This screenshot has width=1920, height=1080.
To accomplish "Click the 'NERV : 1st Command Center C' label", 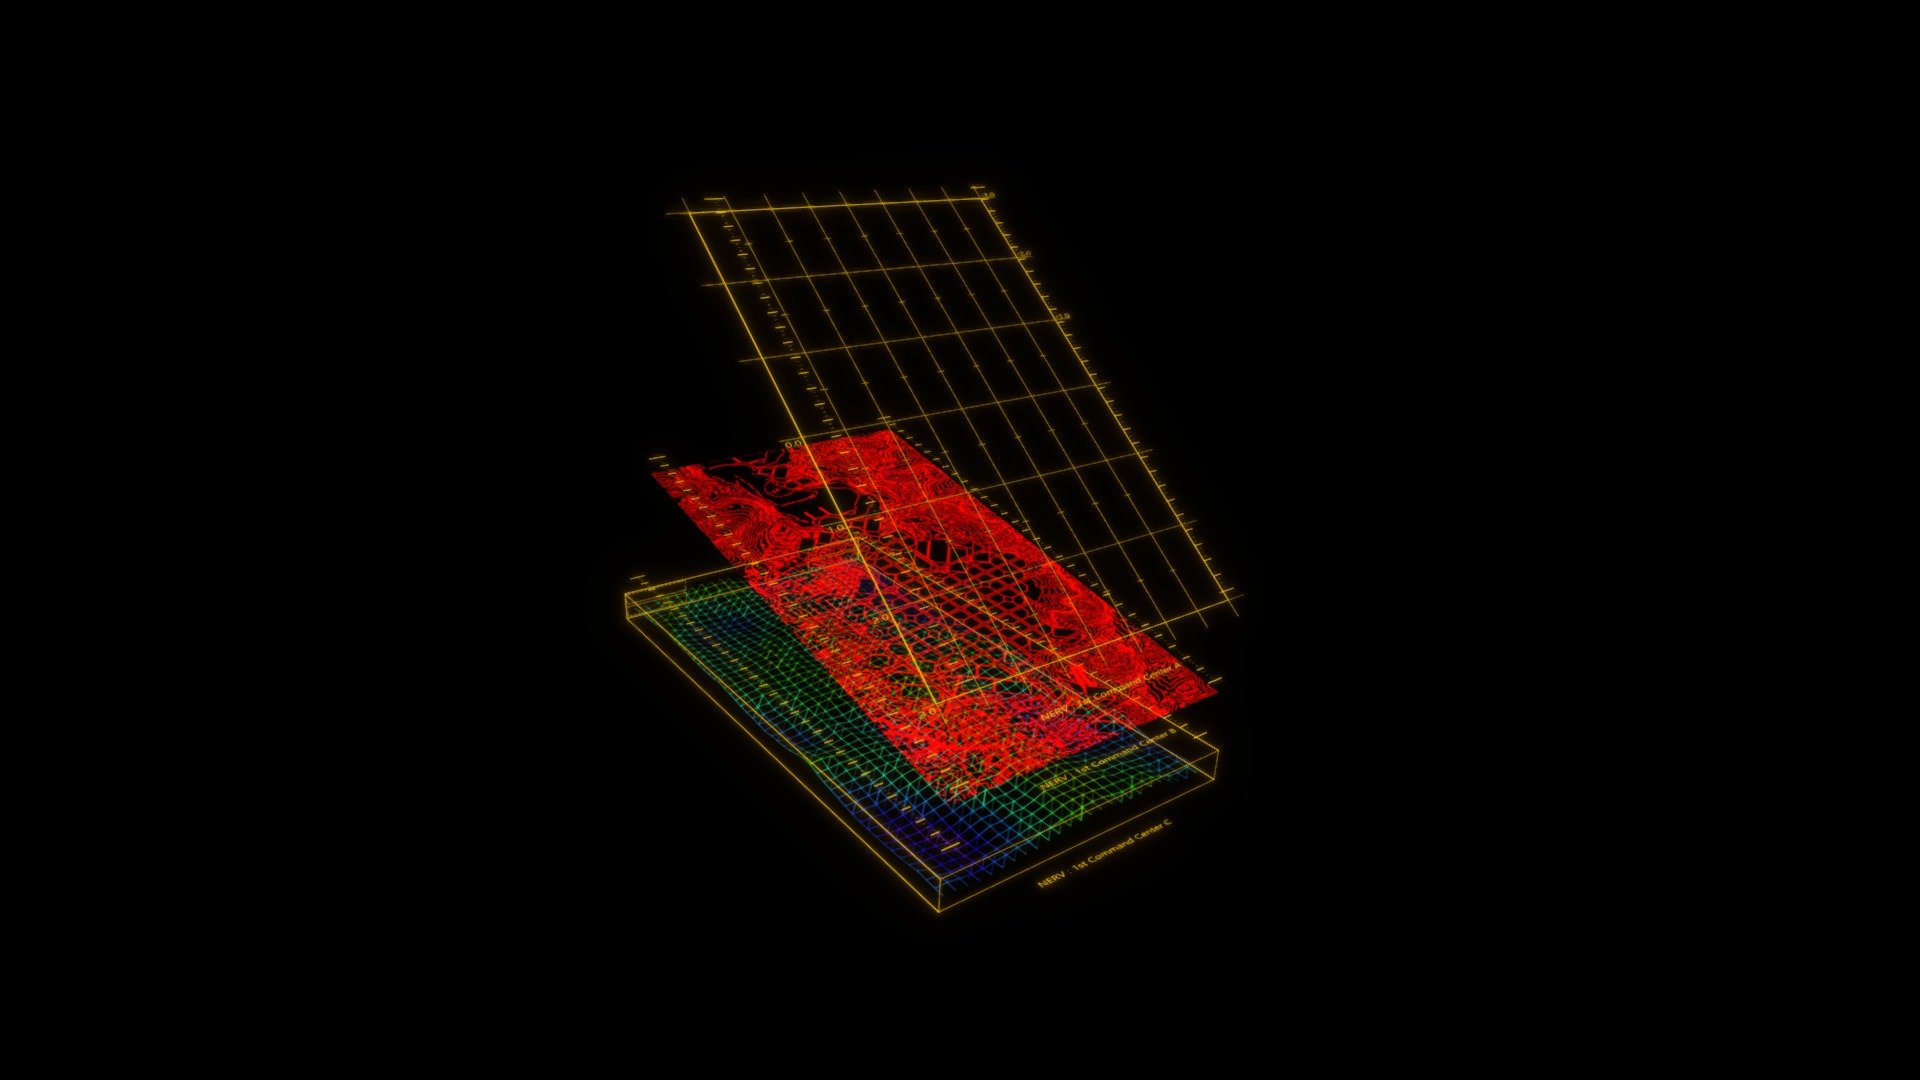I will 1104,853.
